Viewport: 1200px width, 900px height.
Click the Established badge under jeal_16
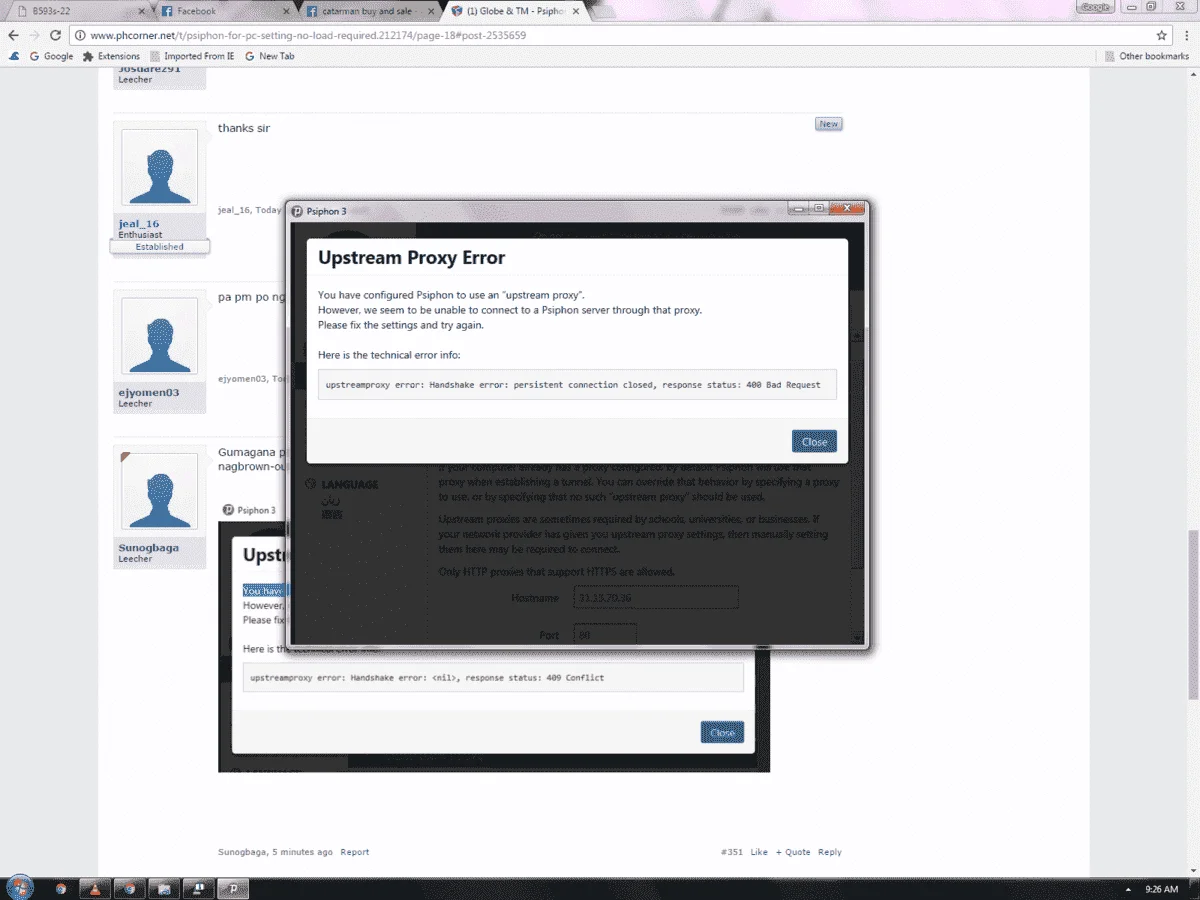[x=160, y=246]
